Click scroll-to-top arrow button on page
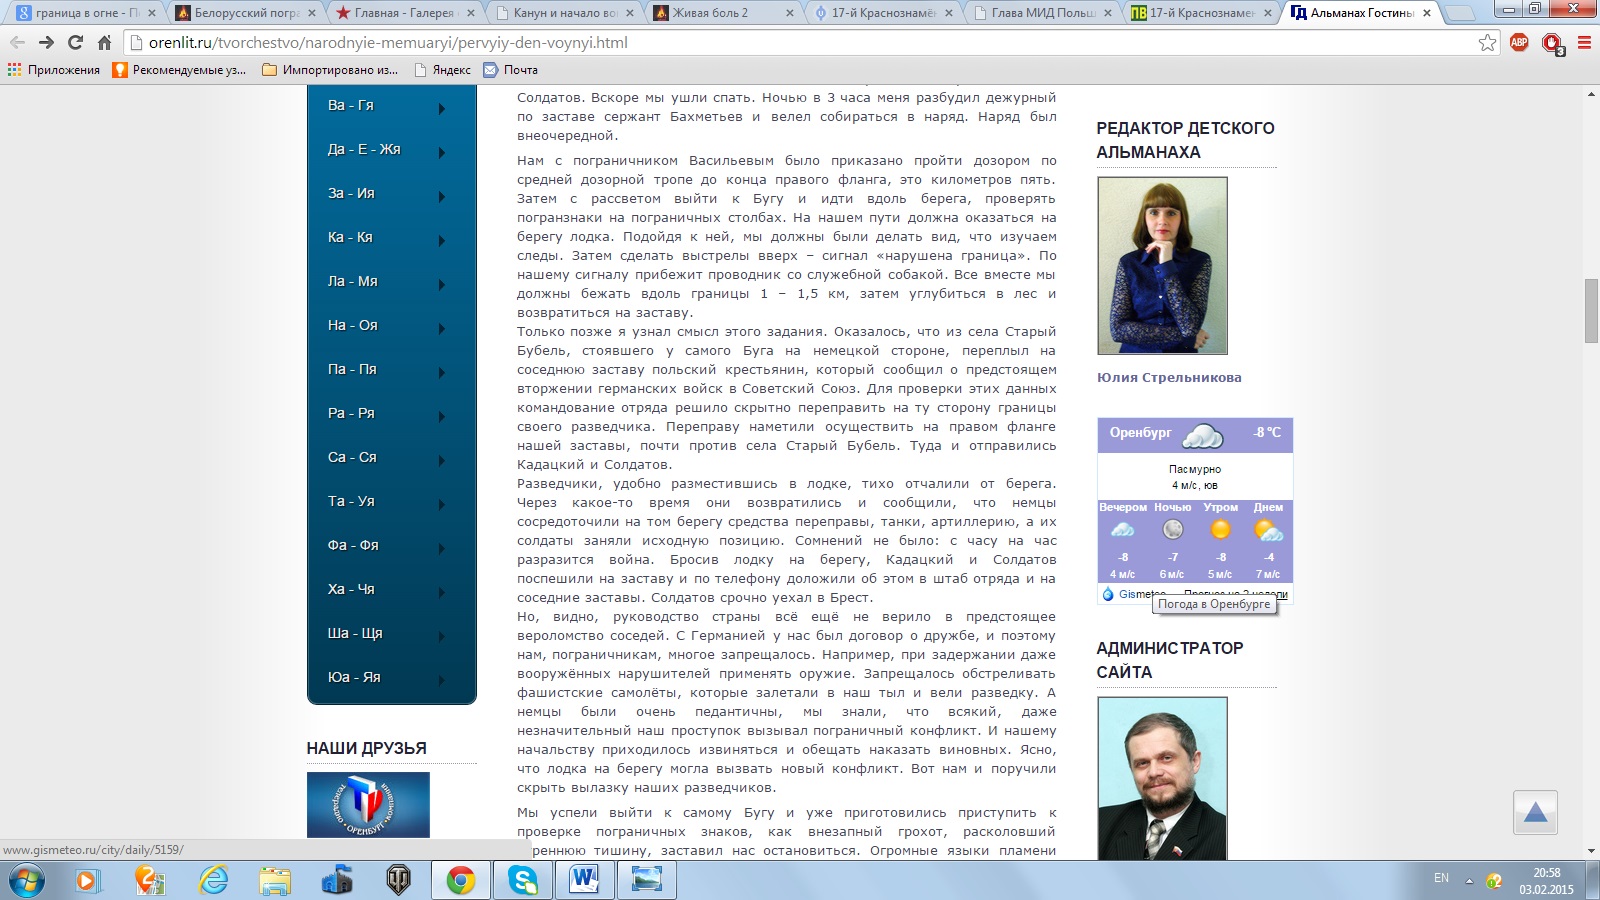The height and width of the screenshot is (900, 1600). 1535,812
